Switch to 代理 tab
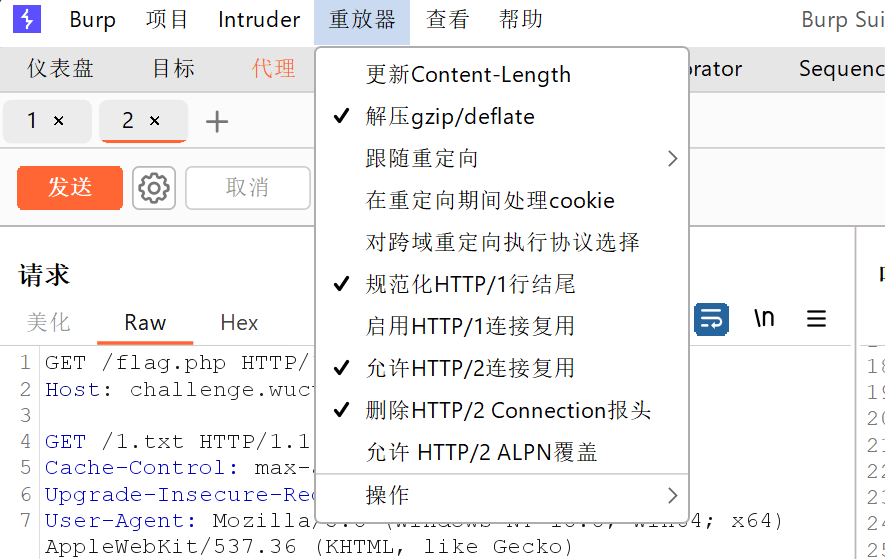 (273, 69)
